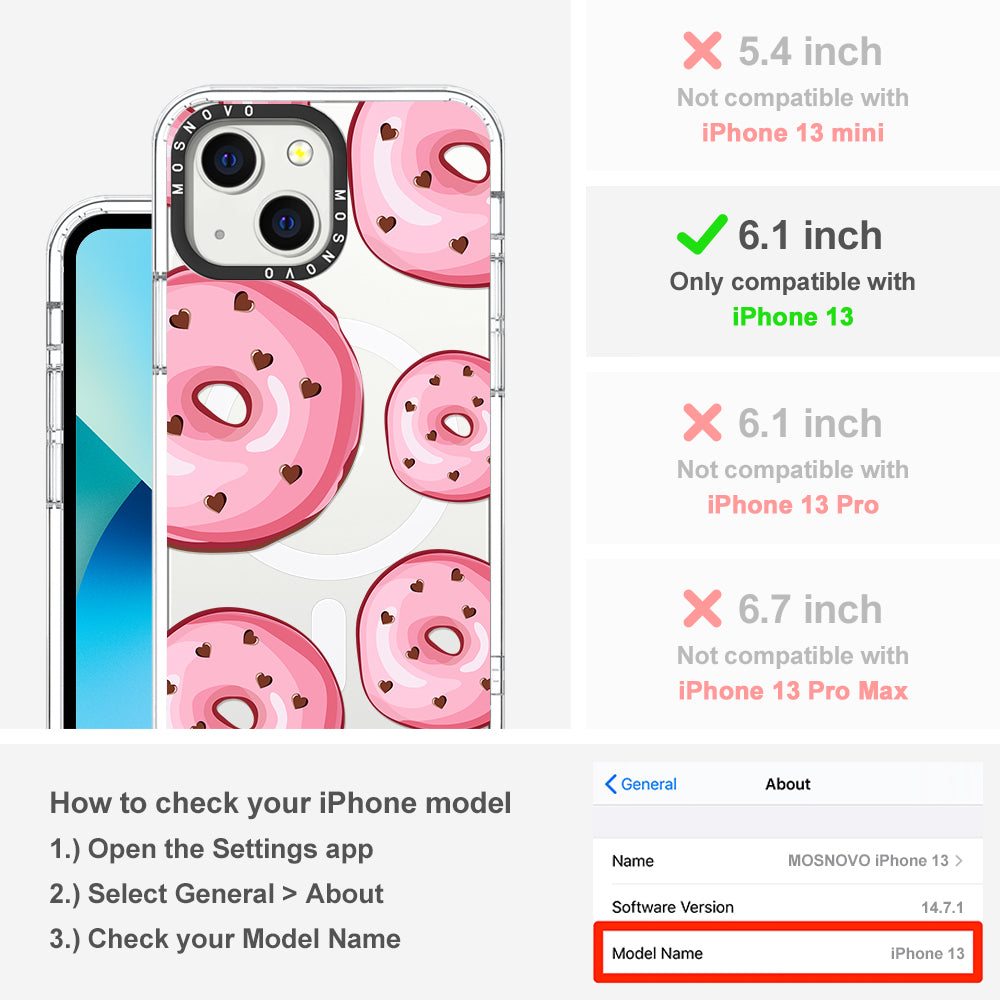Screen dimensions: 1000x1000
Task: Click the red X next to 5.4 inch
Action: point(702,50)
